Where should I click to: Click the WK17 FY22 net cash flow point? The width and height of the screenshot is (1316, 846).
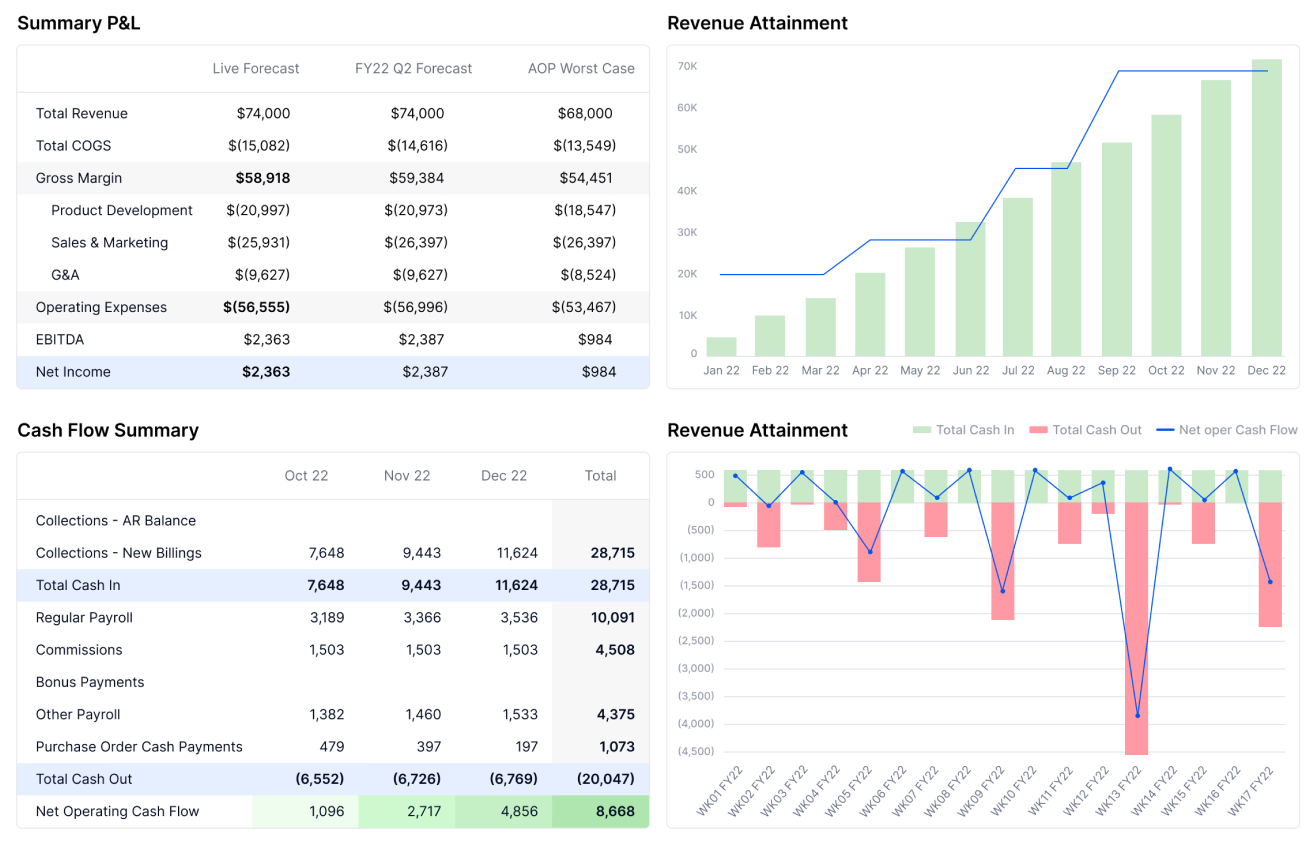[1270, 582]
